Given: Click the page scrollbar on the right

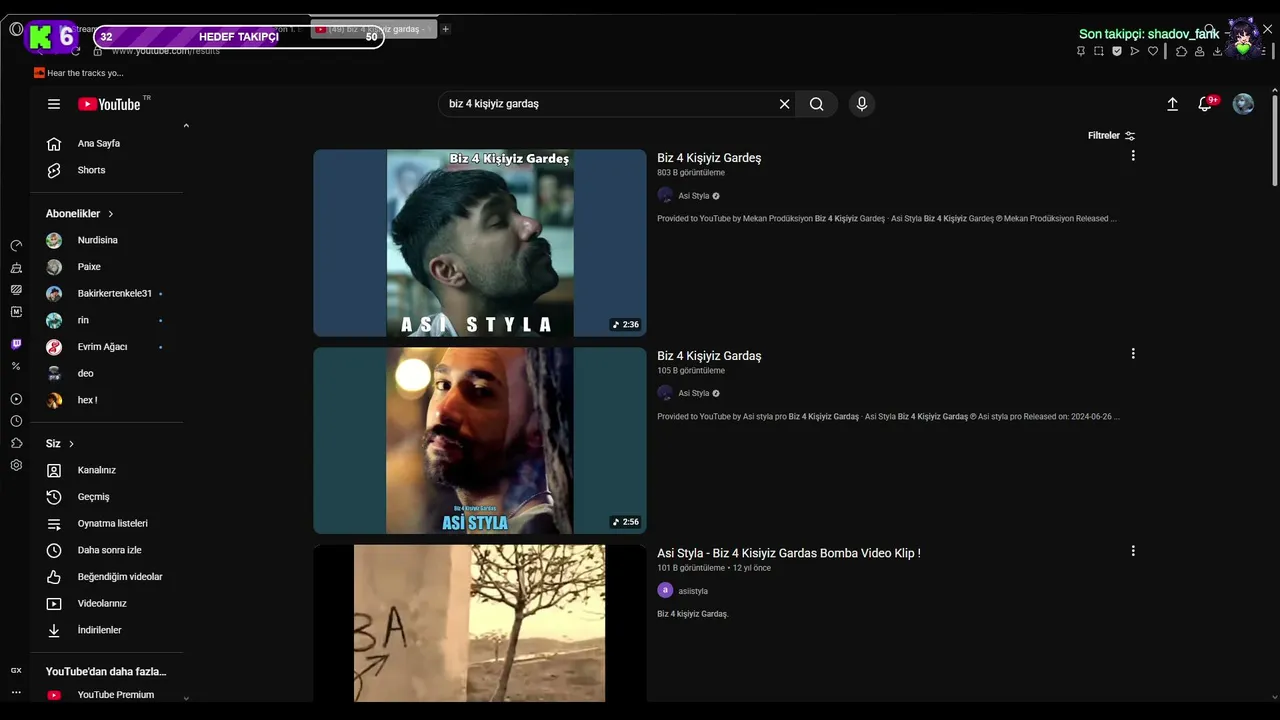Looking at the screenshot, I should (1275, 140).
